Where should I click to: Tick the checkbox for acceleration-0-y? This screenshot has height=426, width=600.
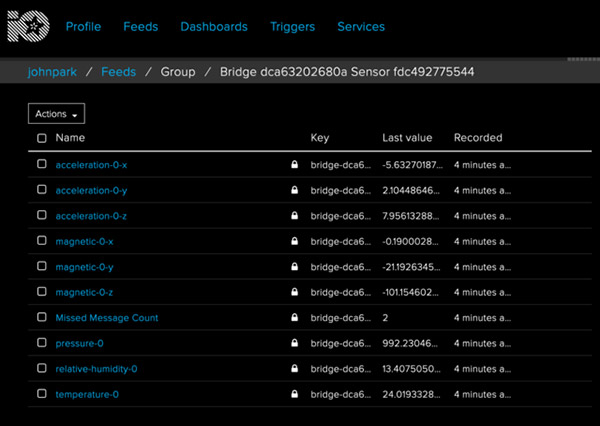41,190
